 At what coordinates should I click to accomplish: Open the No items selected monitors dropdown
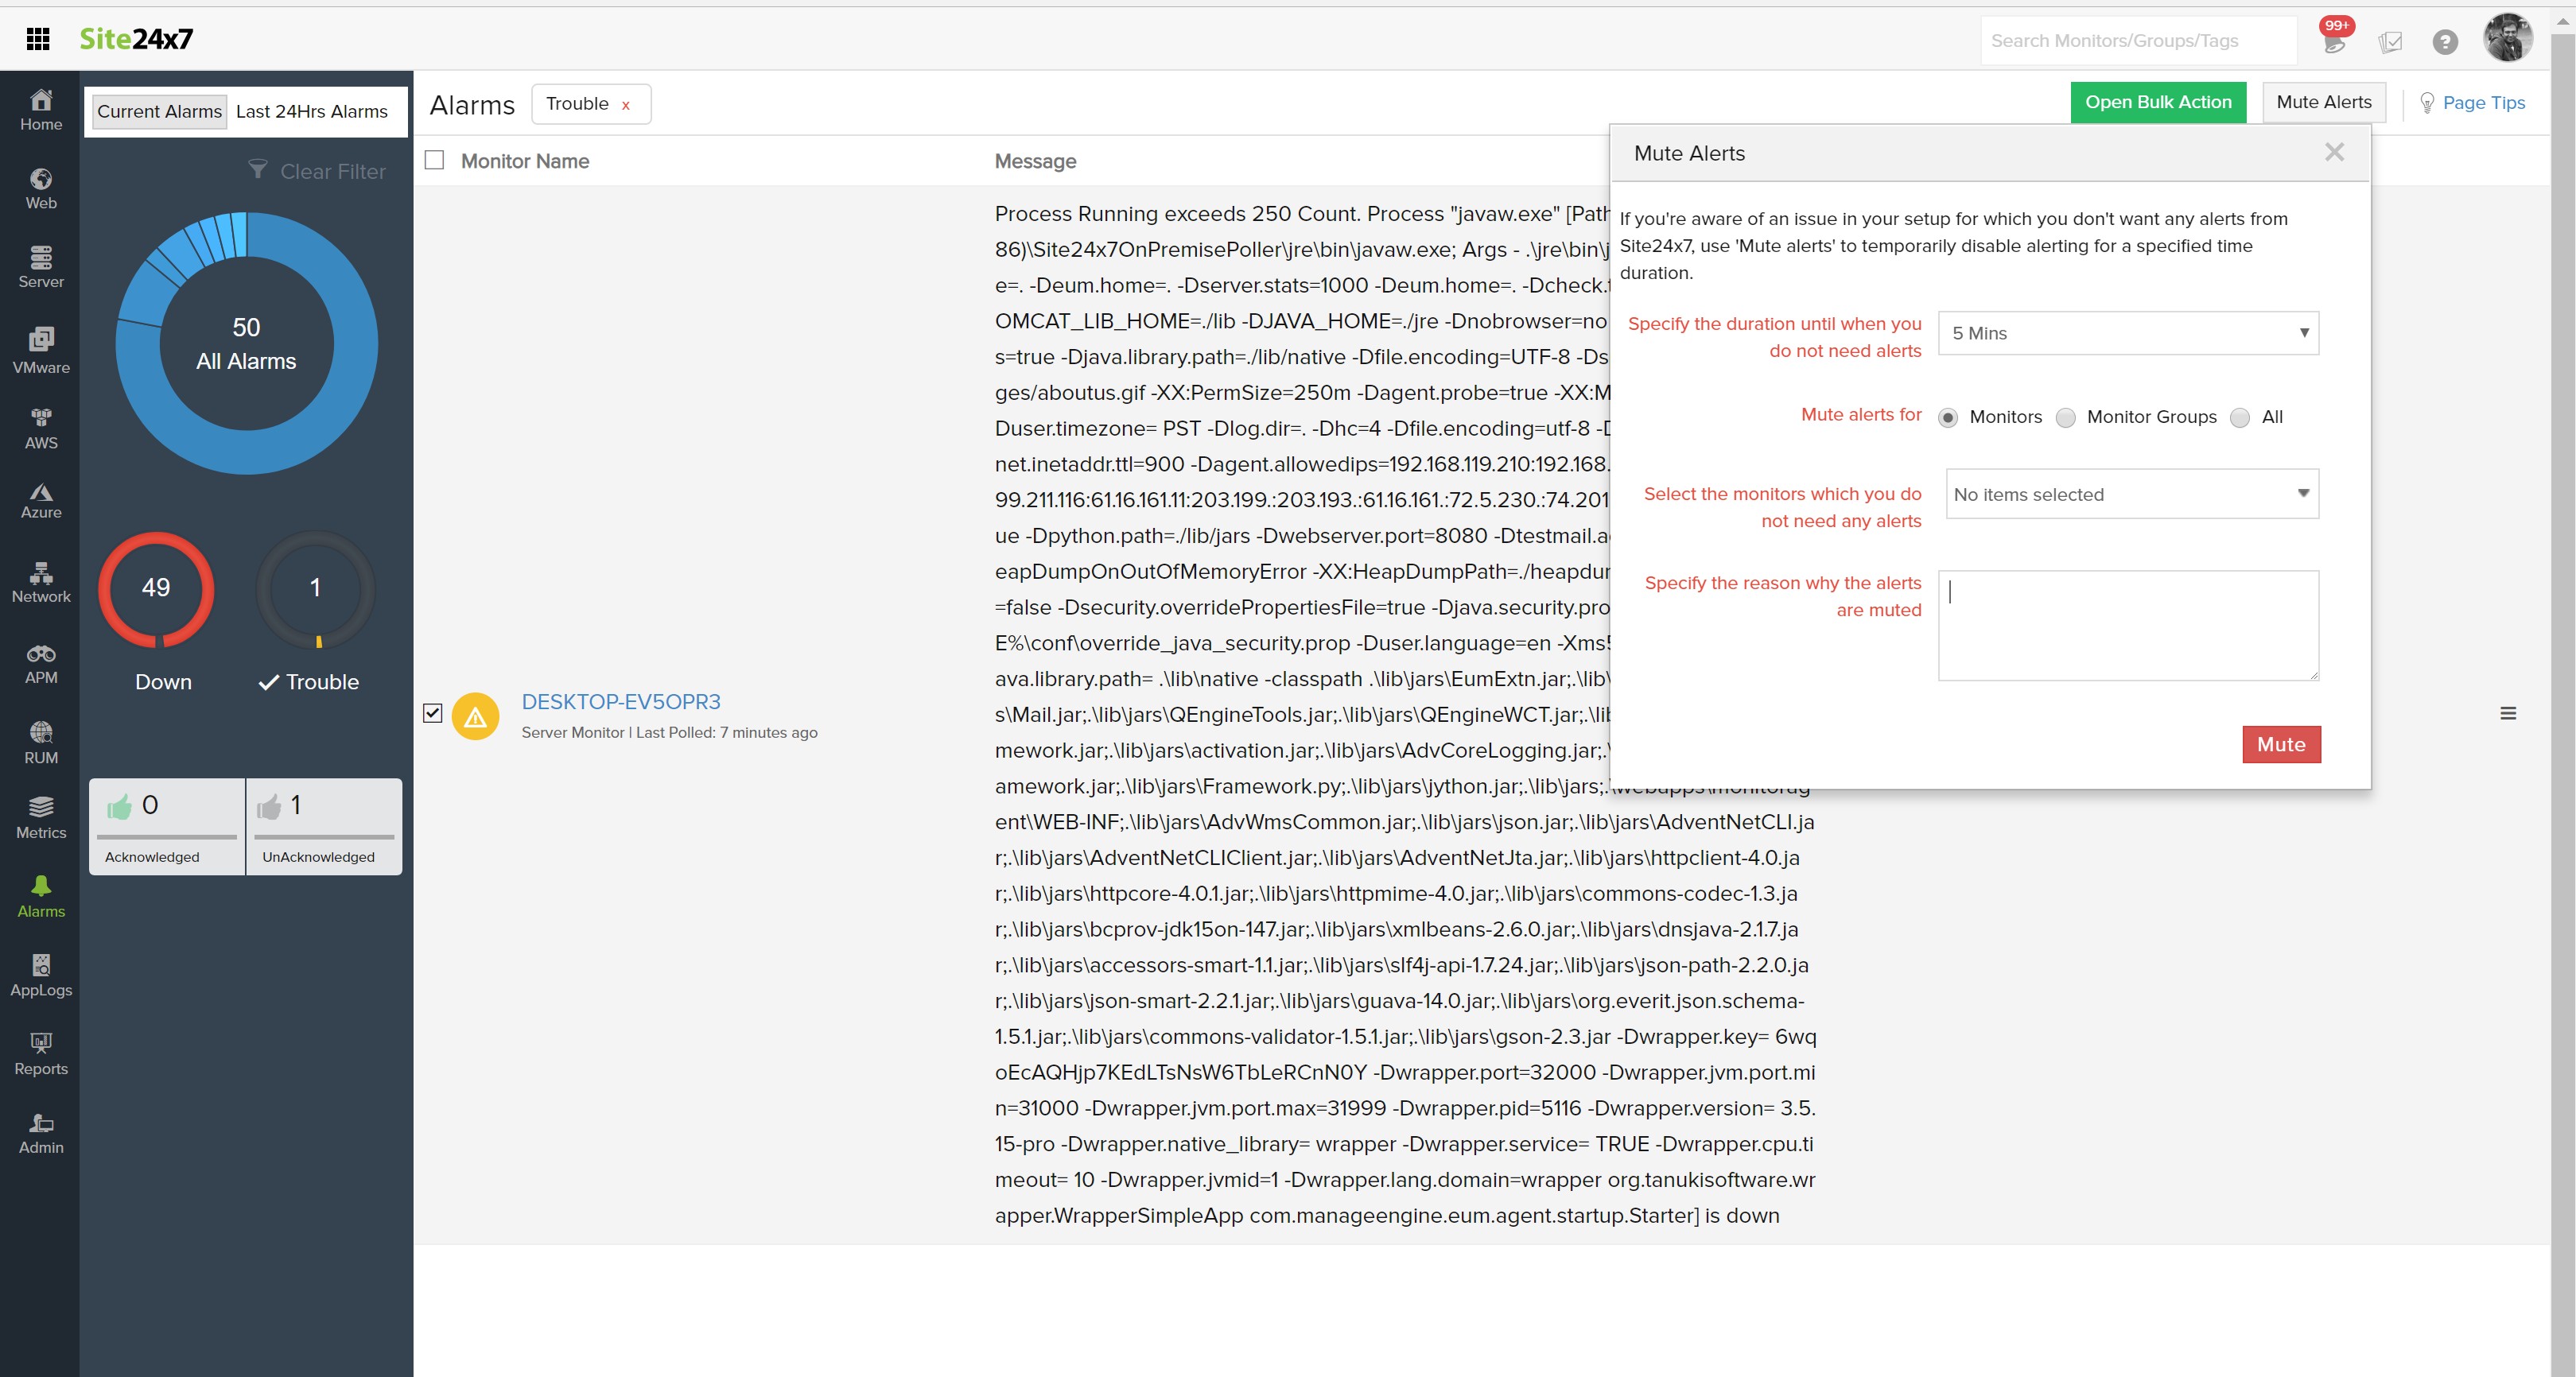(x=2131, y=494)
